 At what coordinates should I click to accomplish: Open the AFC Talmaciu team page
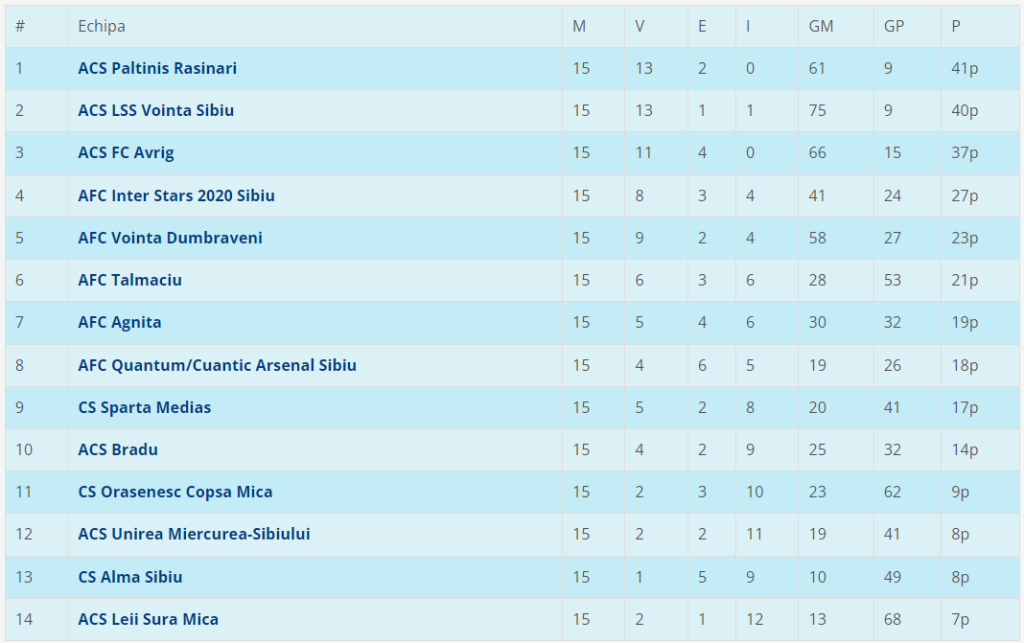(x=130, y=280)
